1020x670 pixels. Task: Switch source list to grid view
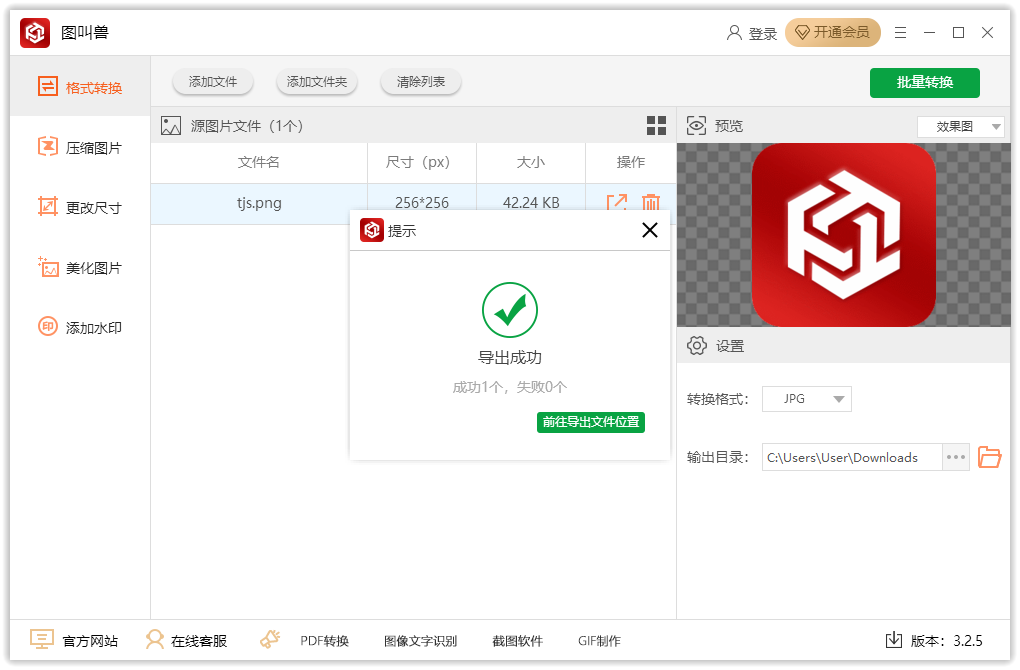tap(657, 126)
